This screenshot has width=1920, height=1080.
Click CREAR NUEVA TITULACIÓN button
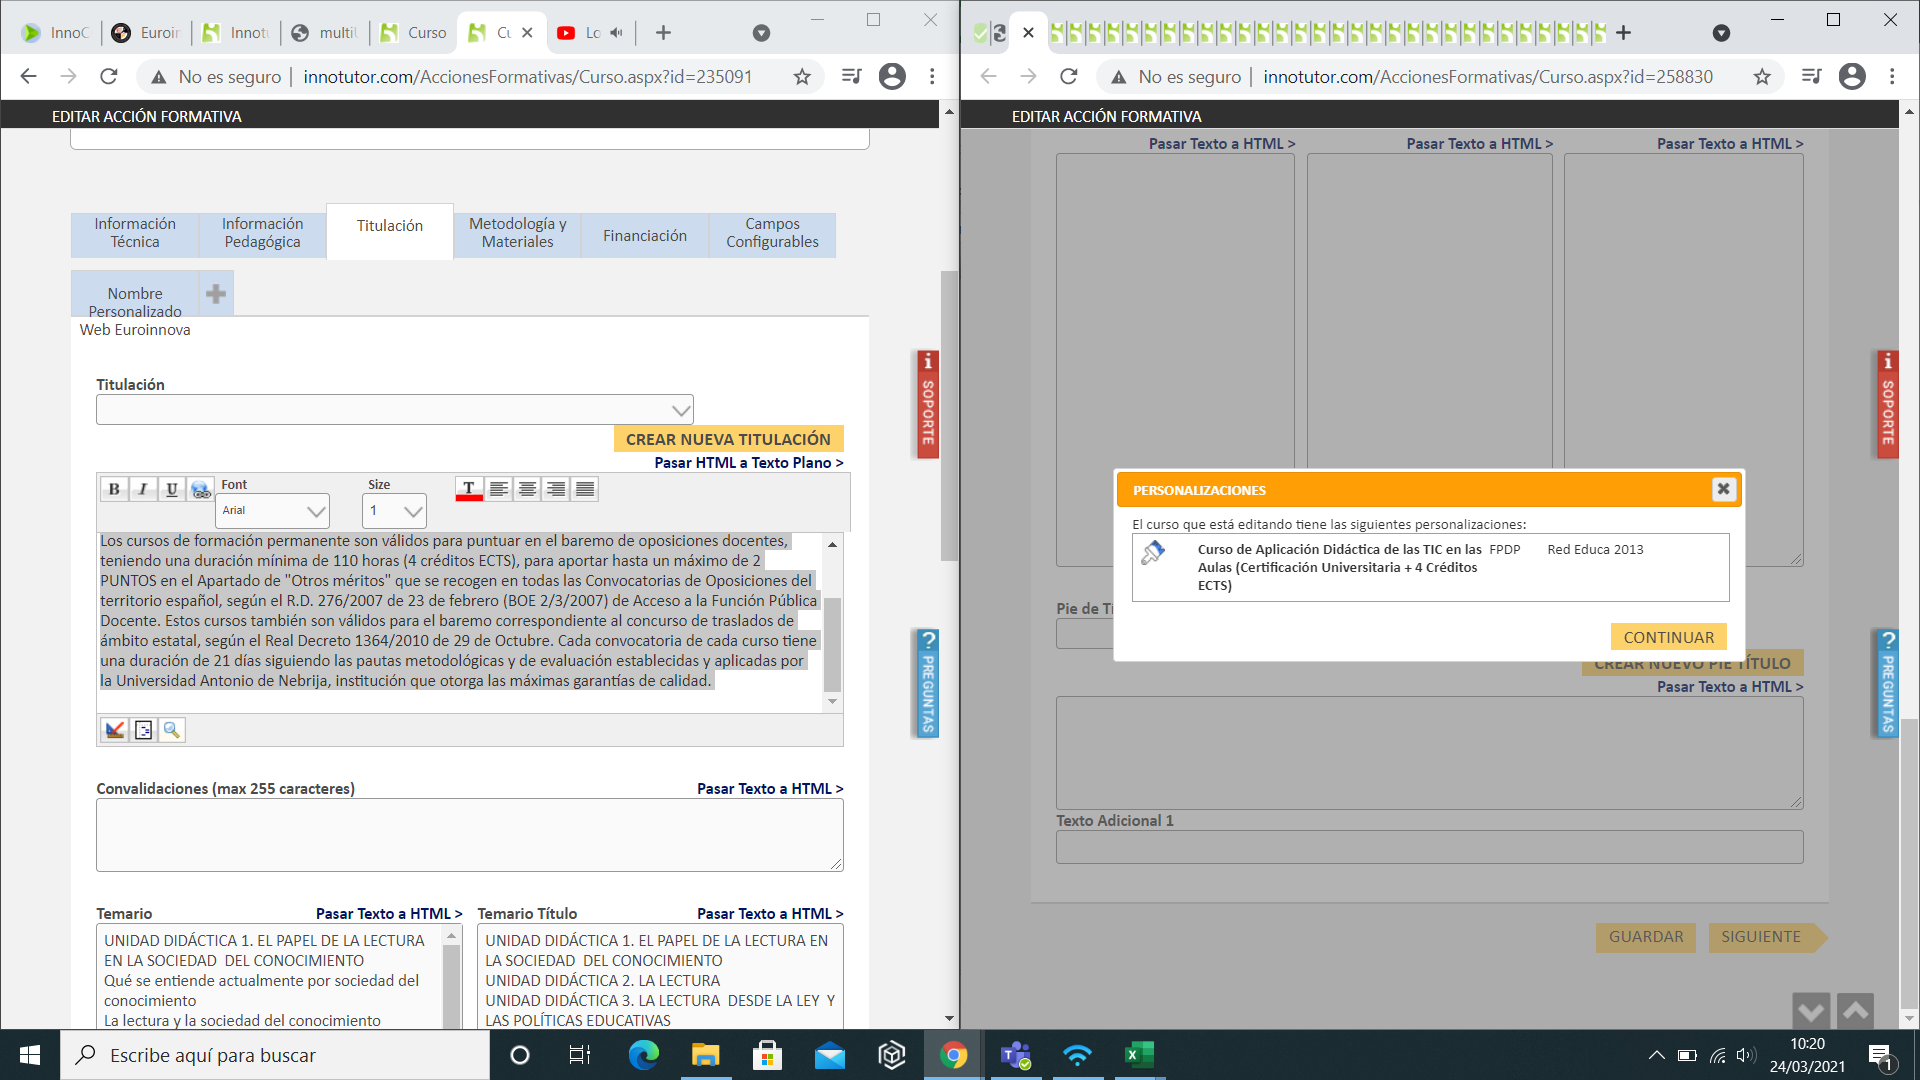click(x=728, y=439)
